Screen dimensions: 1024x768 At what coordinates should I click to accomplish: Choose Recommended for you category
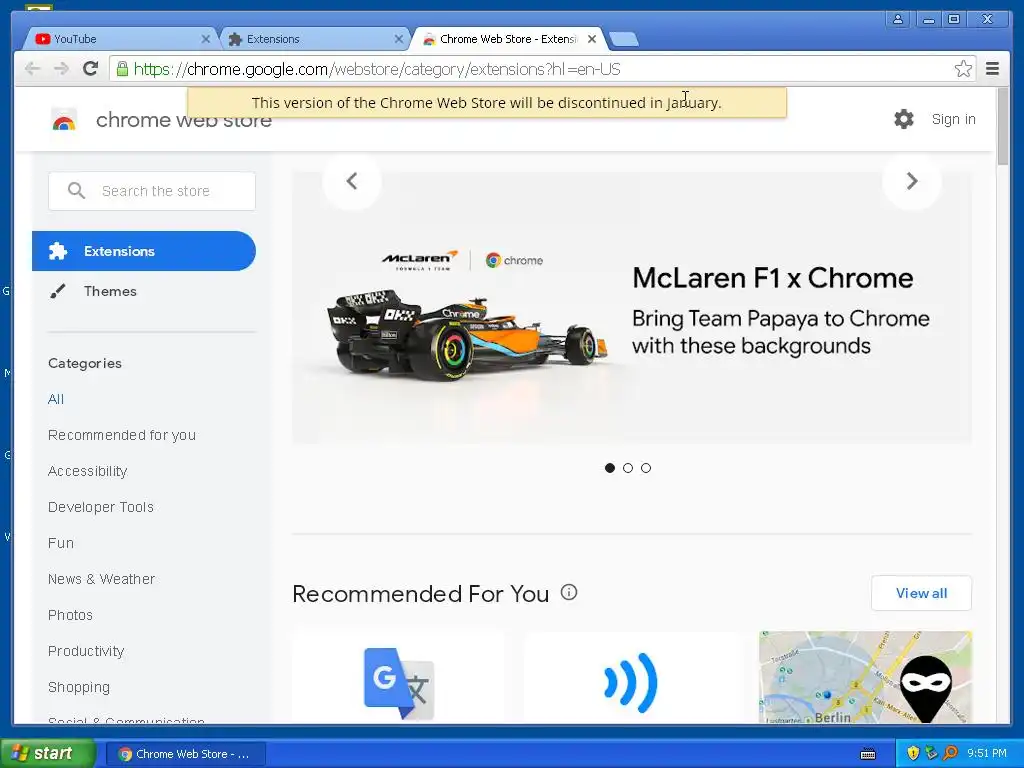click(x=121, y=435)
